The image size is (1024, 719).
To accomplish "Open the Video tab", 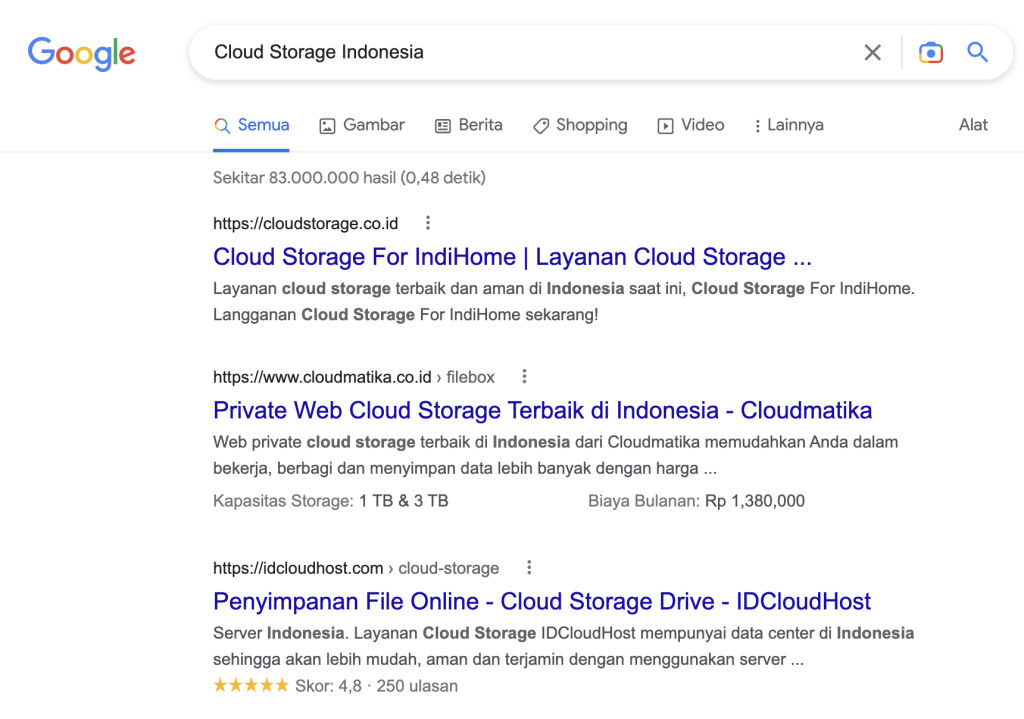I will (691, 125).
